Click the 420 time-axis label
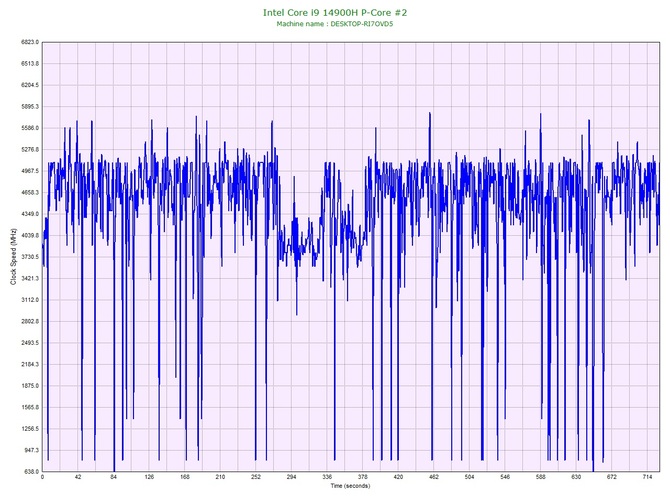The height and width of the screenshot is (503, 670). (x=398, y=477)
